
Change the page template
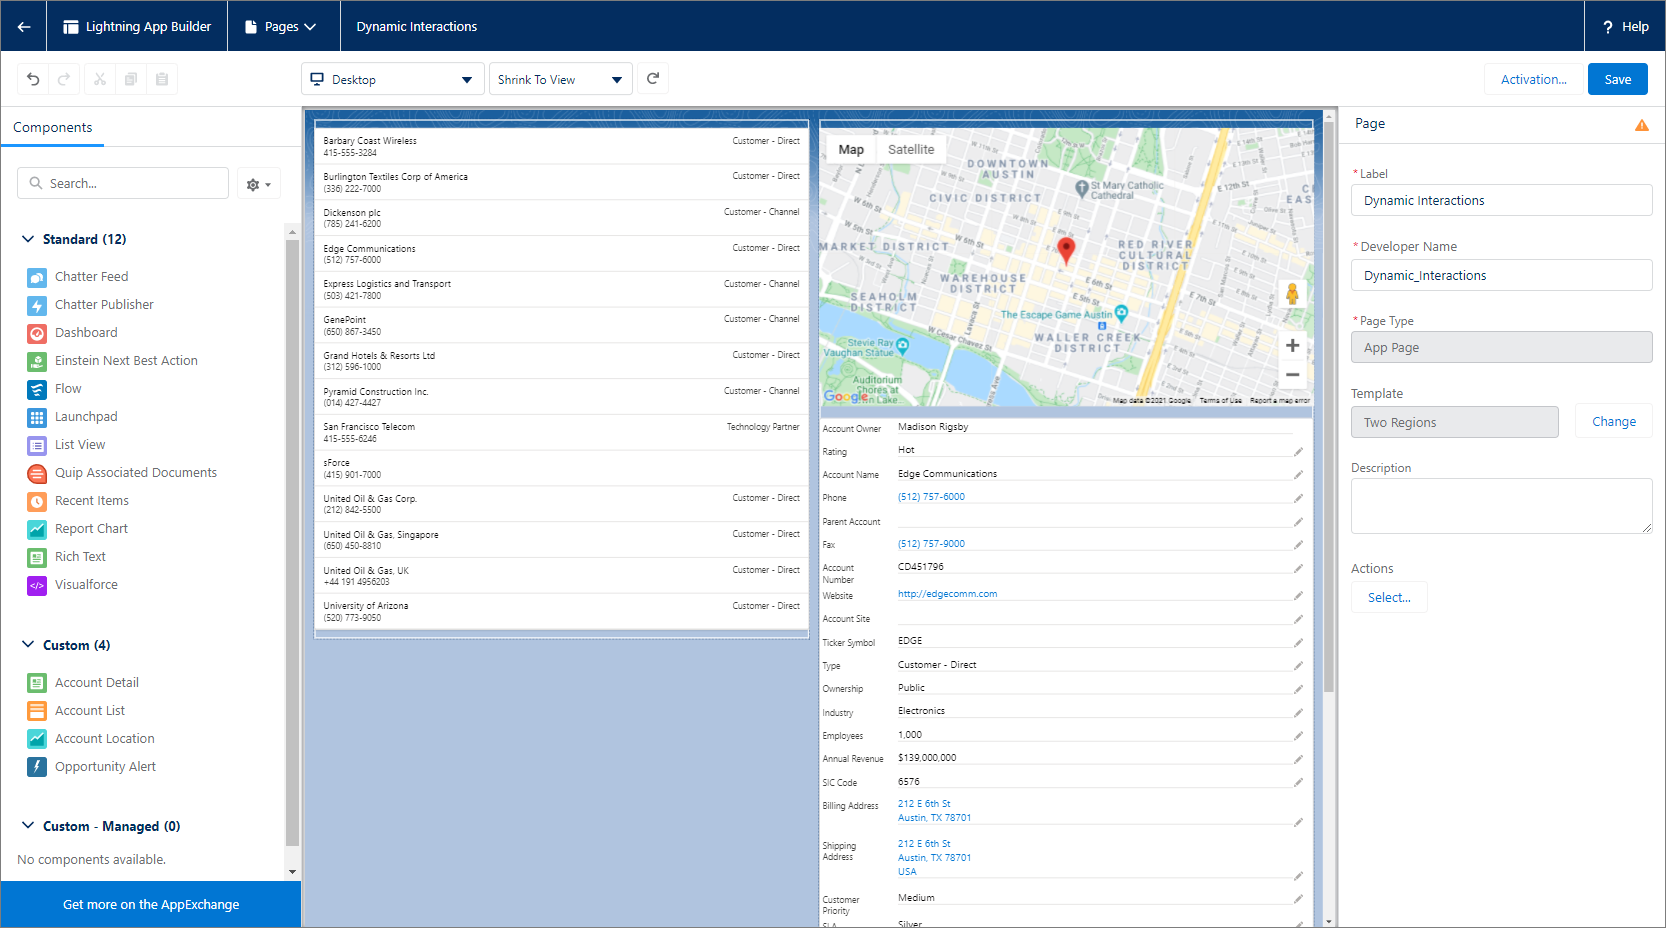(x=1614, y=422)
